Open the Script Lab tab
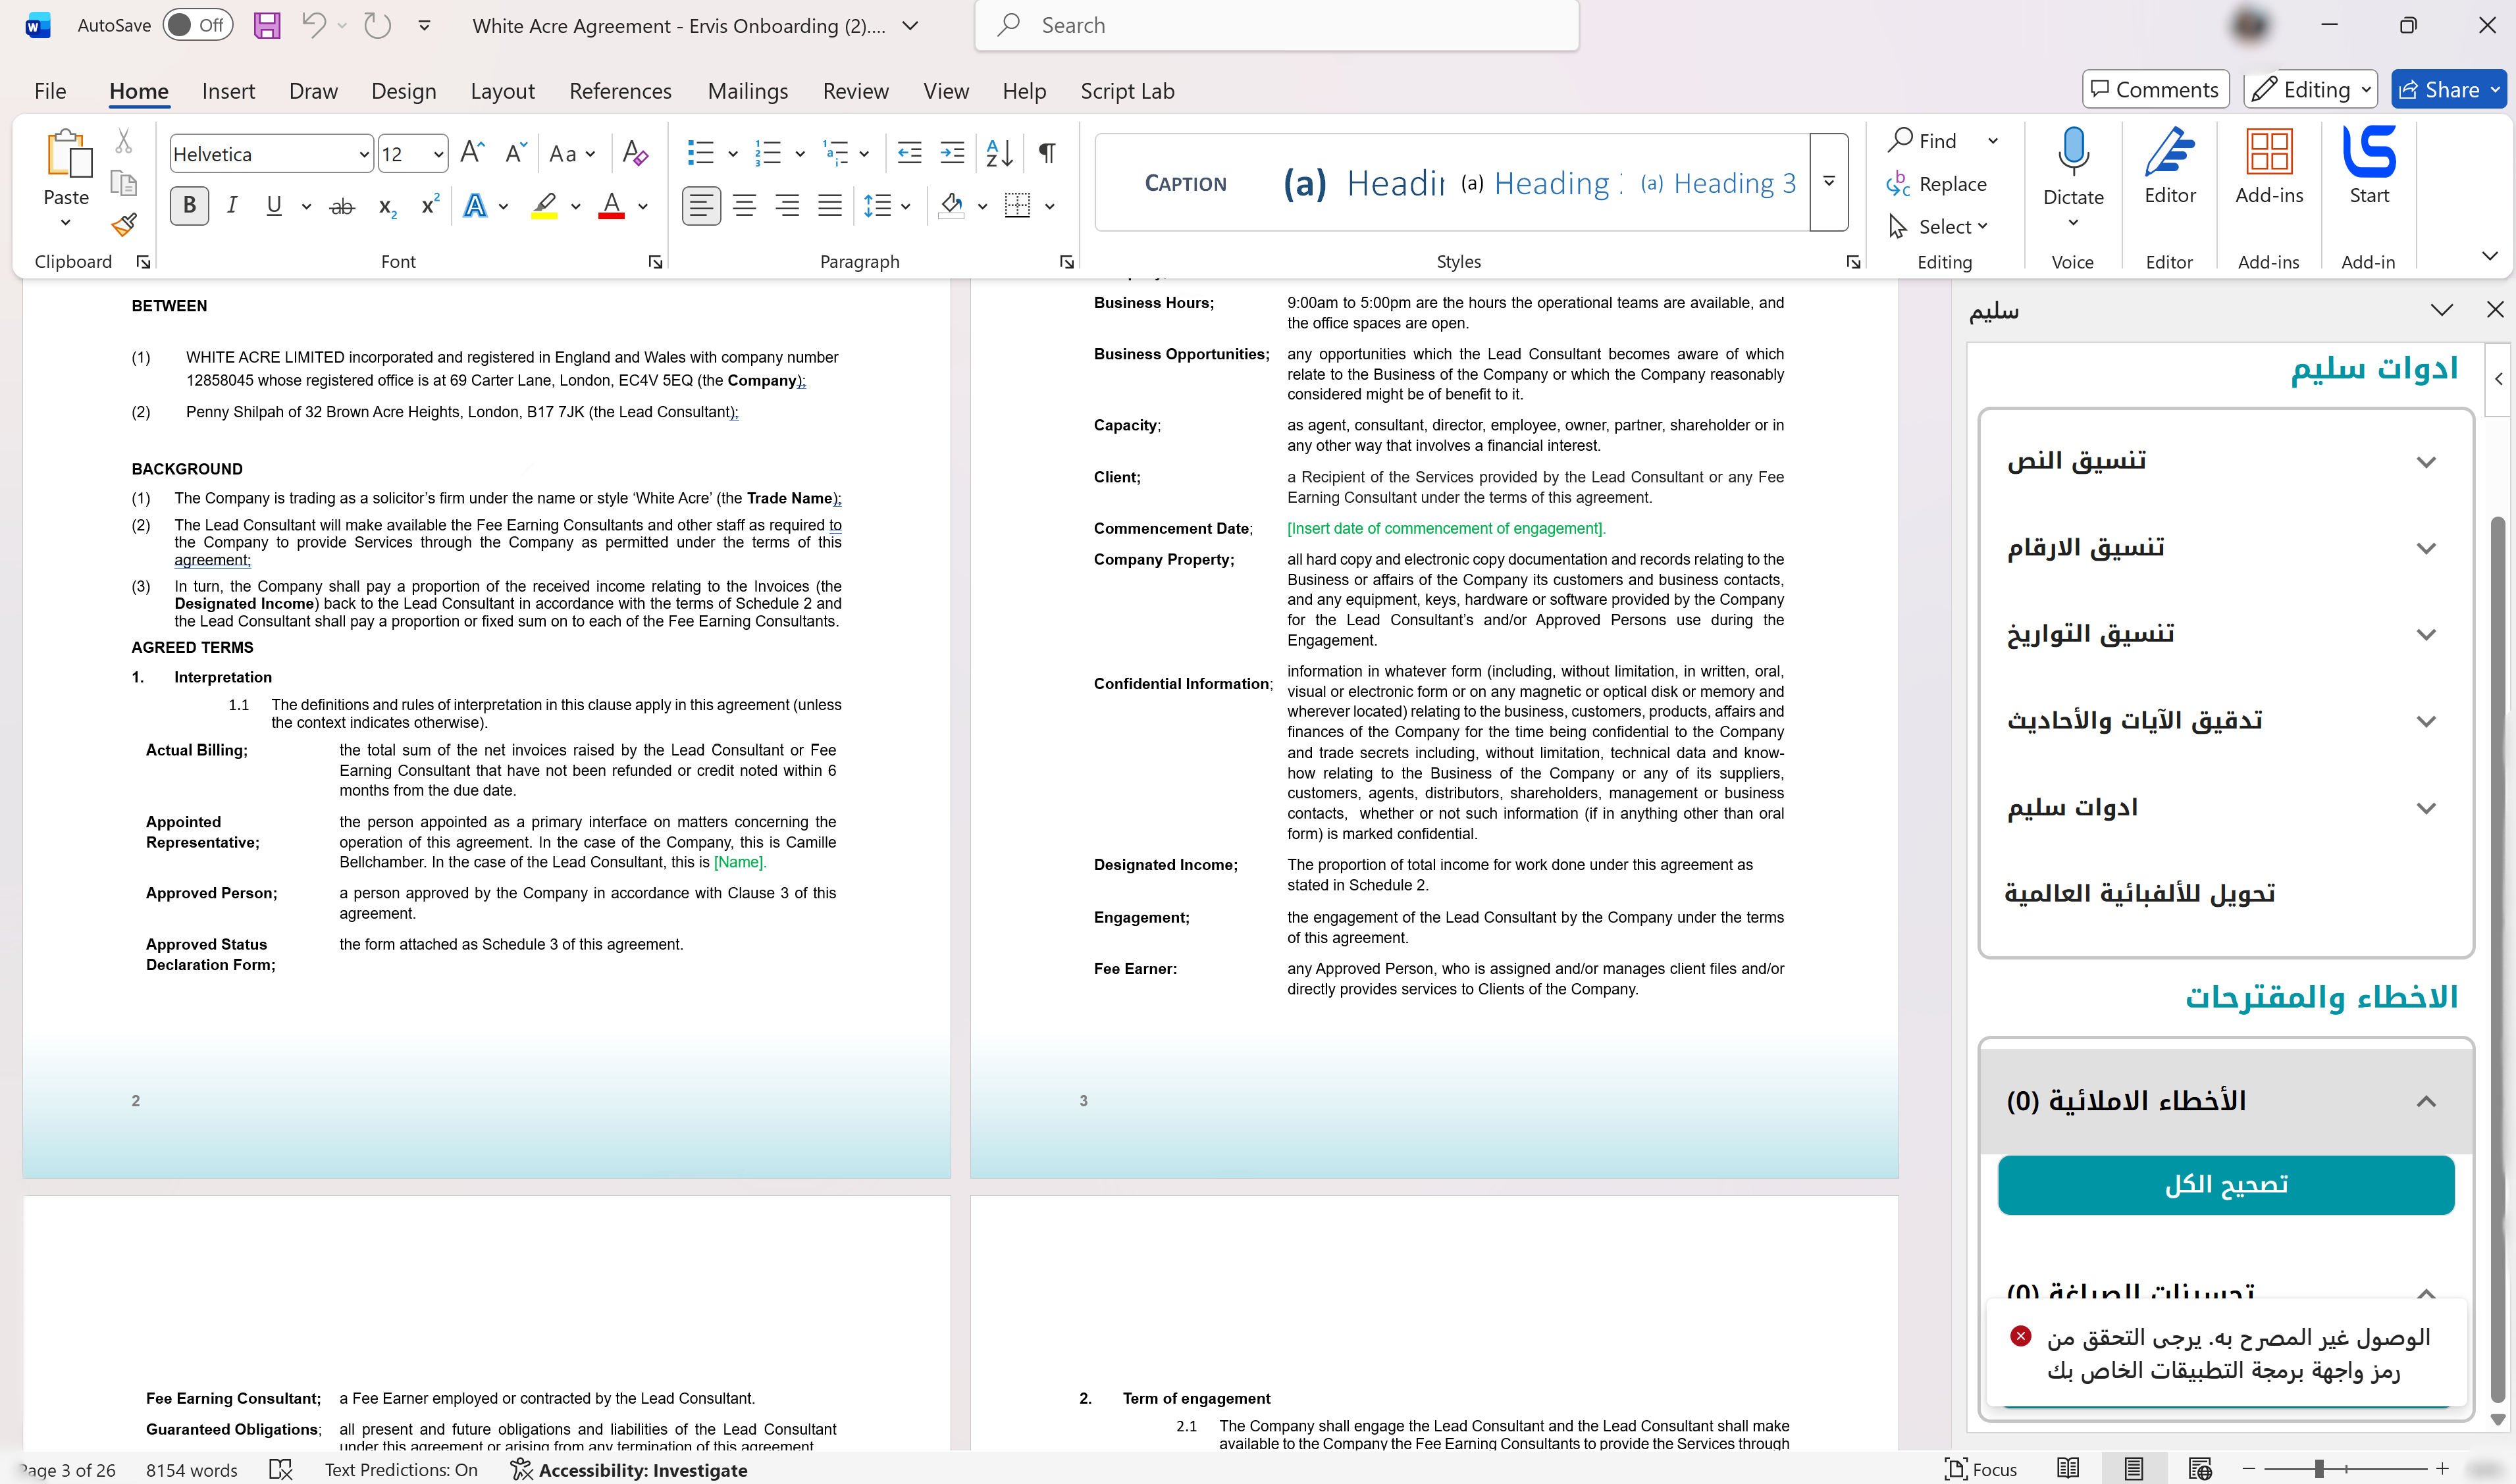The image size is (2516, 1484). (x=1127, y=90)
